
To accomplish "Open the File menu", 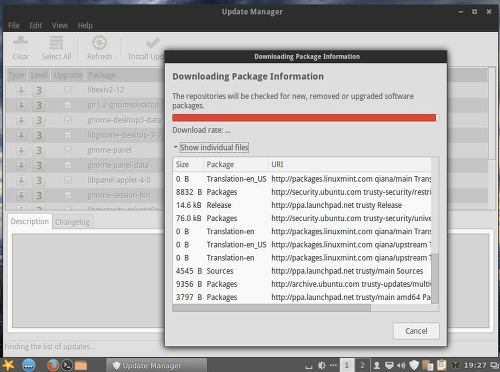I will [14, 25].
